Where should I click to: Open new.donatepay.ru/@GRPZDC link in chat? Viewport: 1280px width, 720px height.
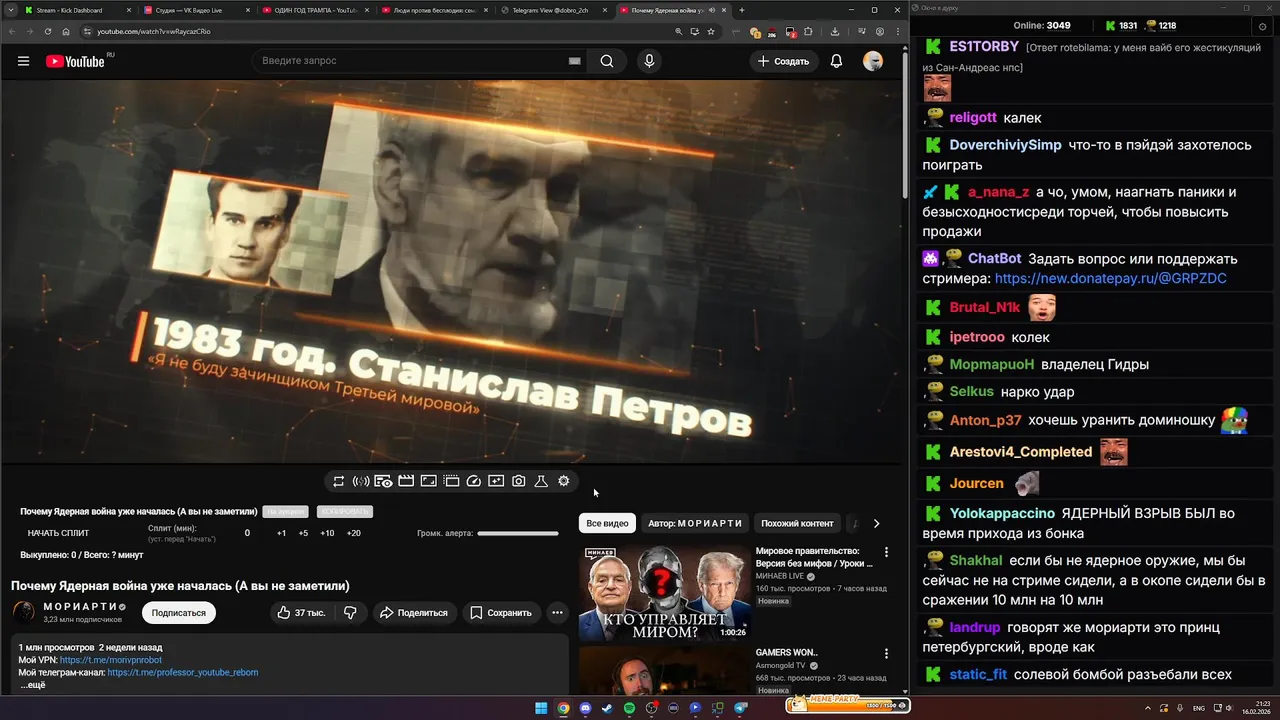(x=1110, y=279)
